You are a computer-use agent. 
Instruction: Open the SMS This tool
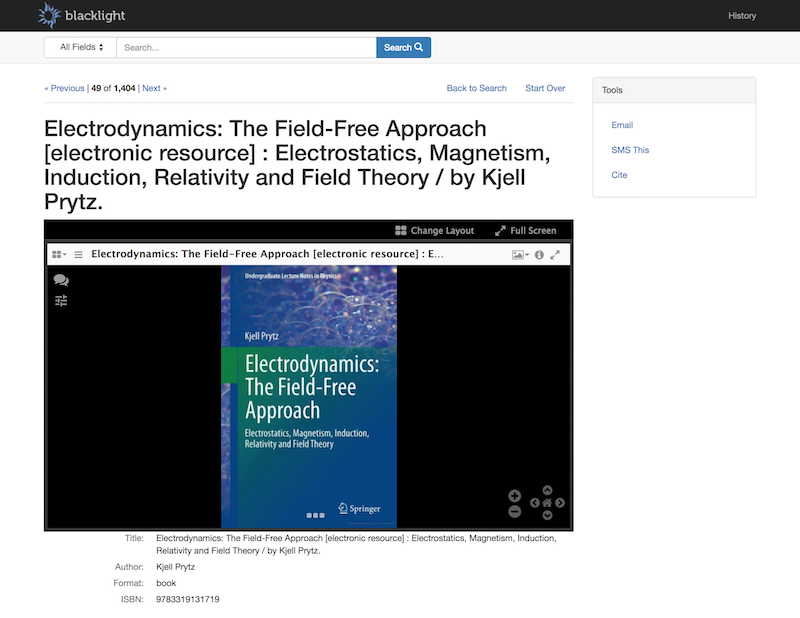click(630, 150)
